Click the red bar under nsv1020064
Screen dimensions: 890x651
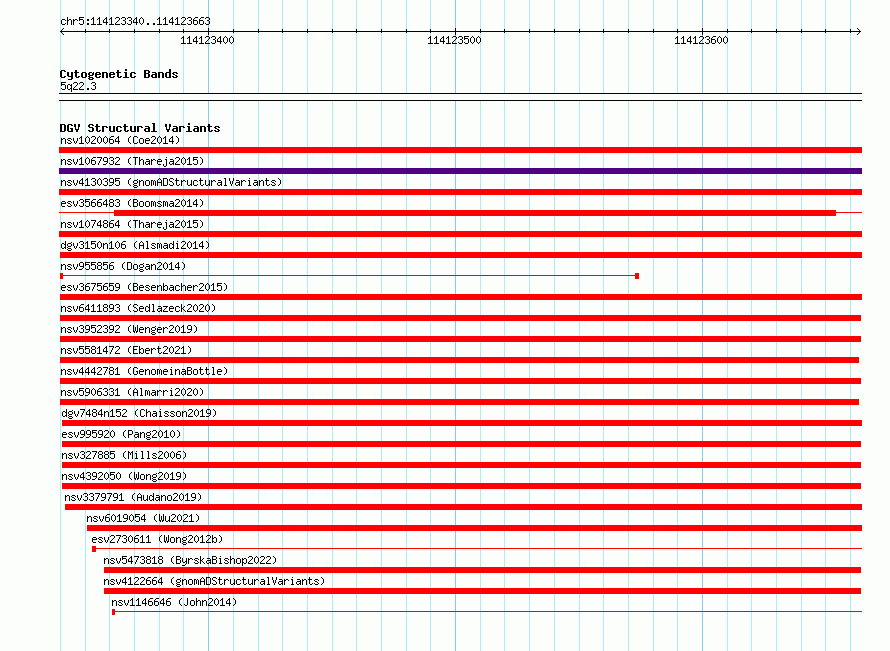[460, 150]
